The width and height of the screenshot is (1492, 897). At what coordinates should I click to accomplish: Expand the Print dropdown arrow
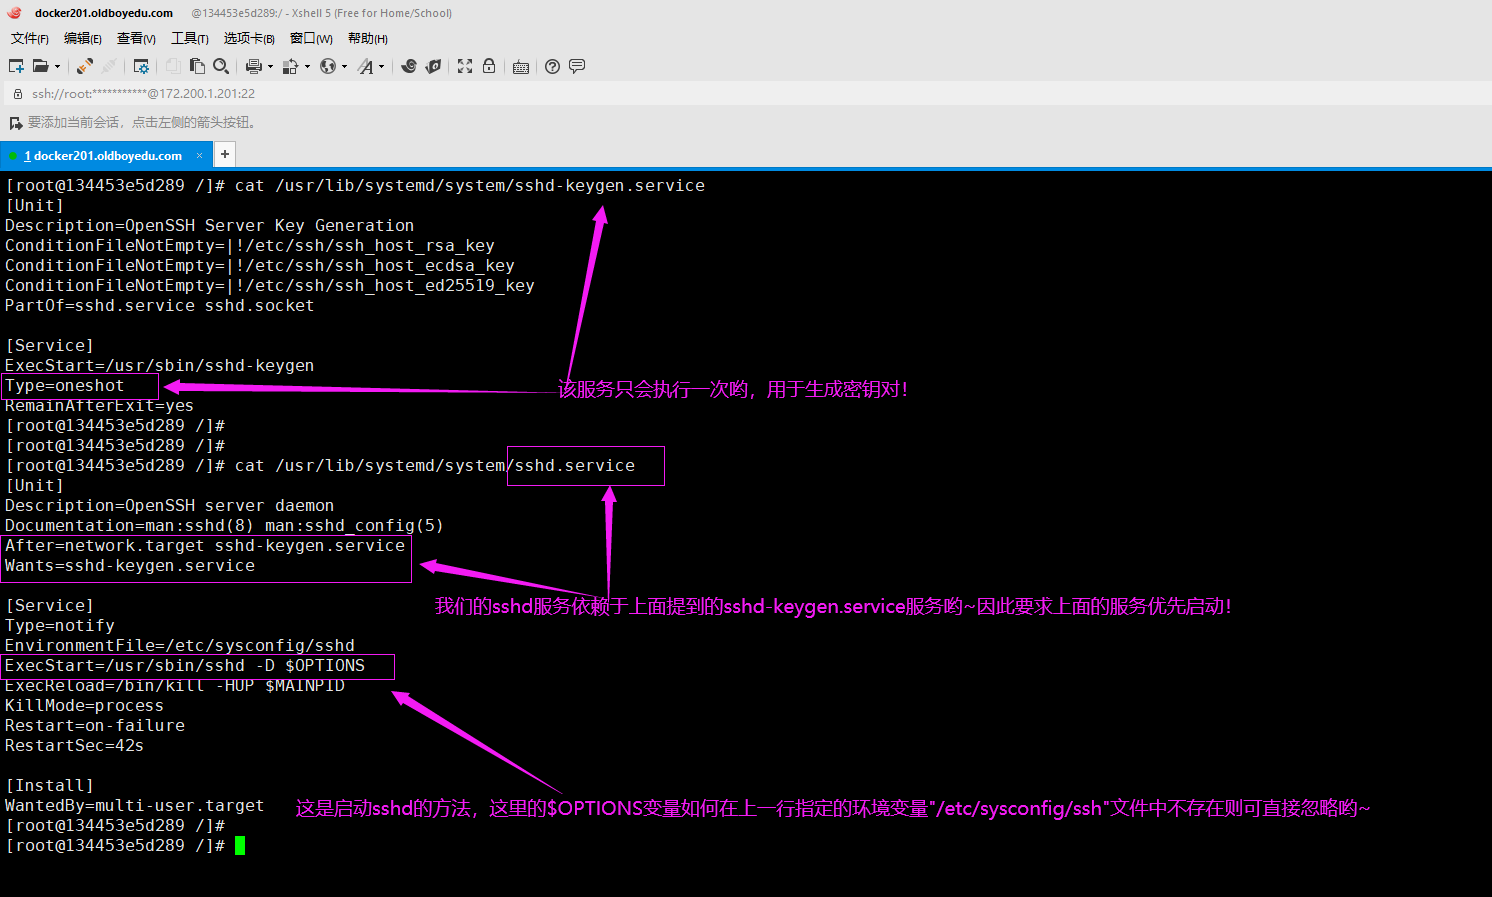pyautogui.click(x=270, y=67)
